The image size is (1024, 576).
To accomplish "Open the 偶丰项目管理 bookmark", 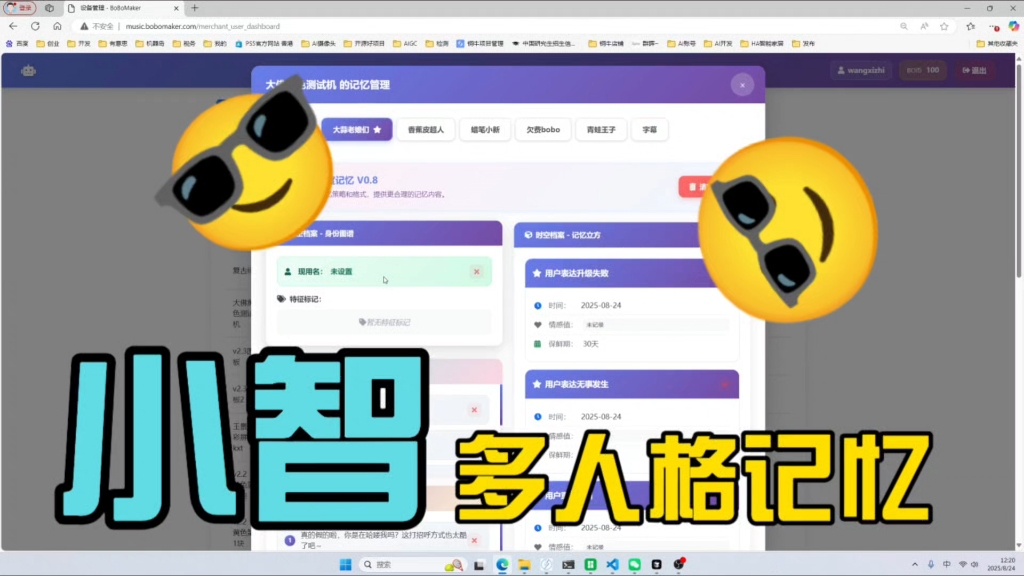I will pos(480,44).
